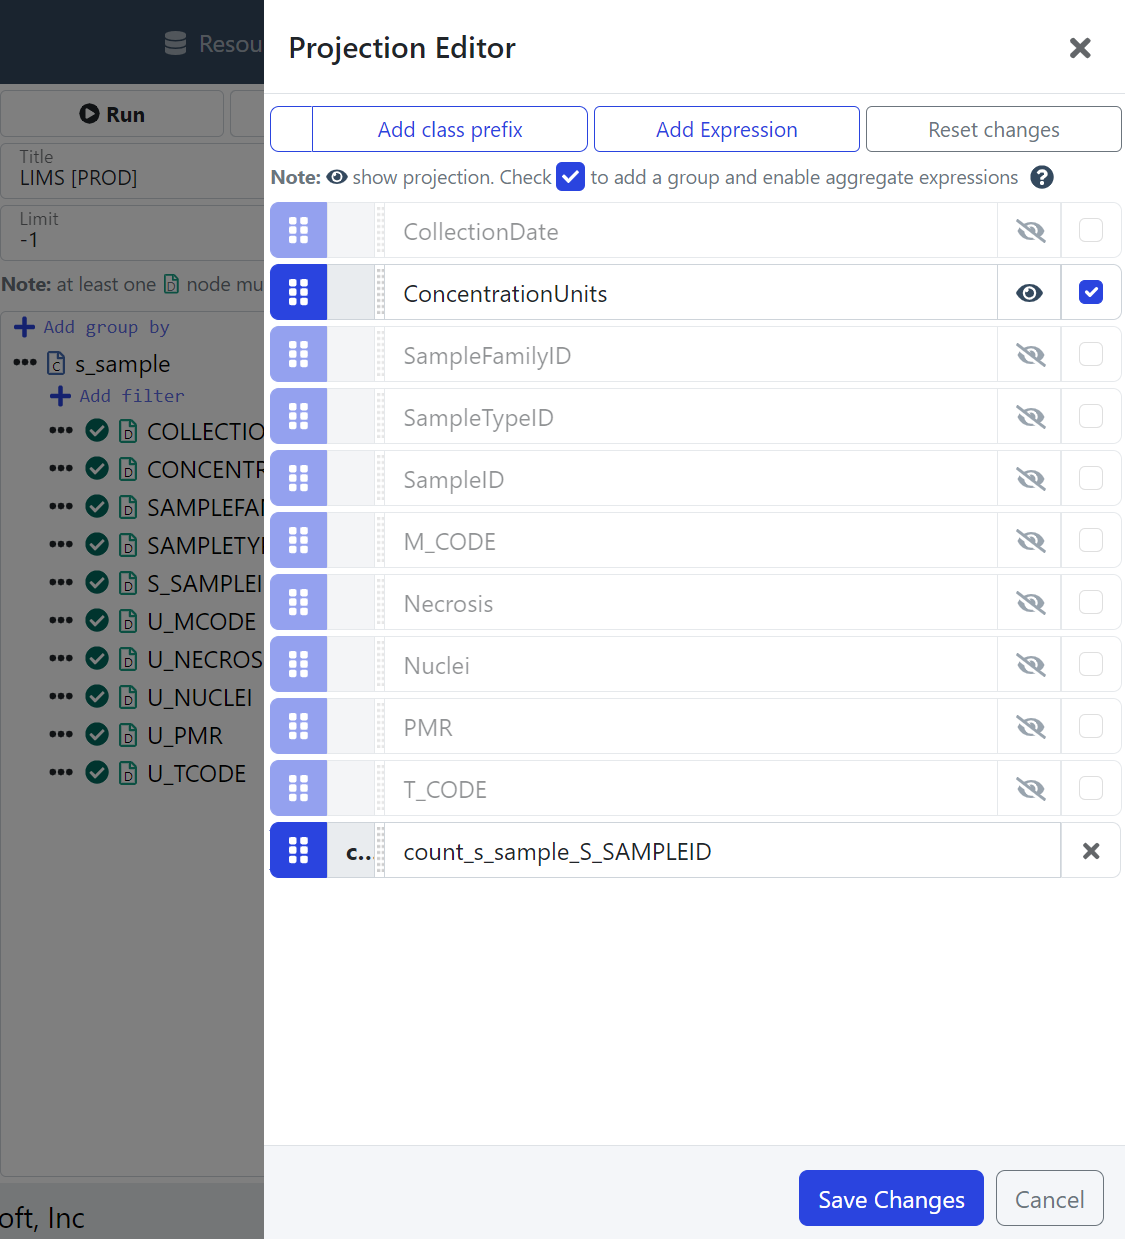Enable the group checkbox for PMR

point(1090,727)
